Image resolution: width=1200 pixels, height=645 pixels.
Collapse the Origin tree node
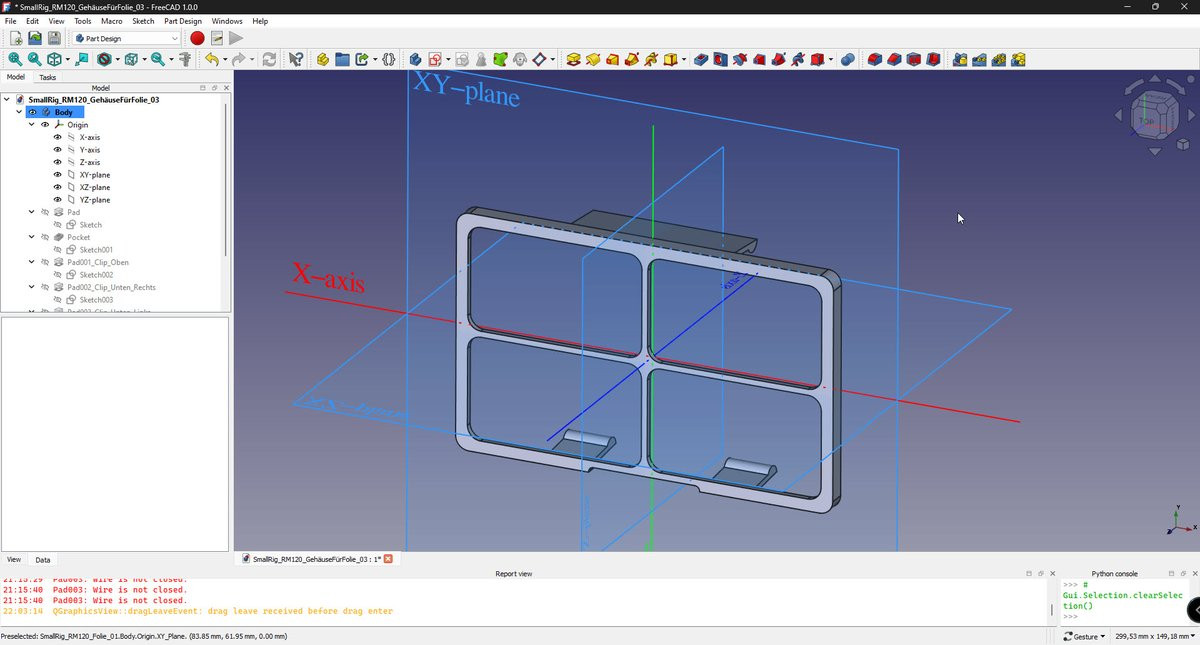pos(32,125)
